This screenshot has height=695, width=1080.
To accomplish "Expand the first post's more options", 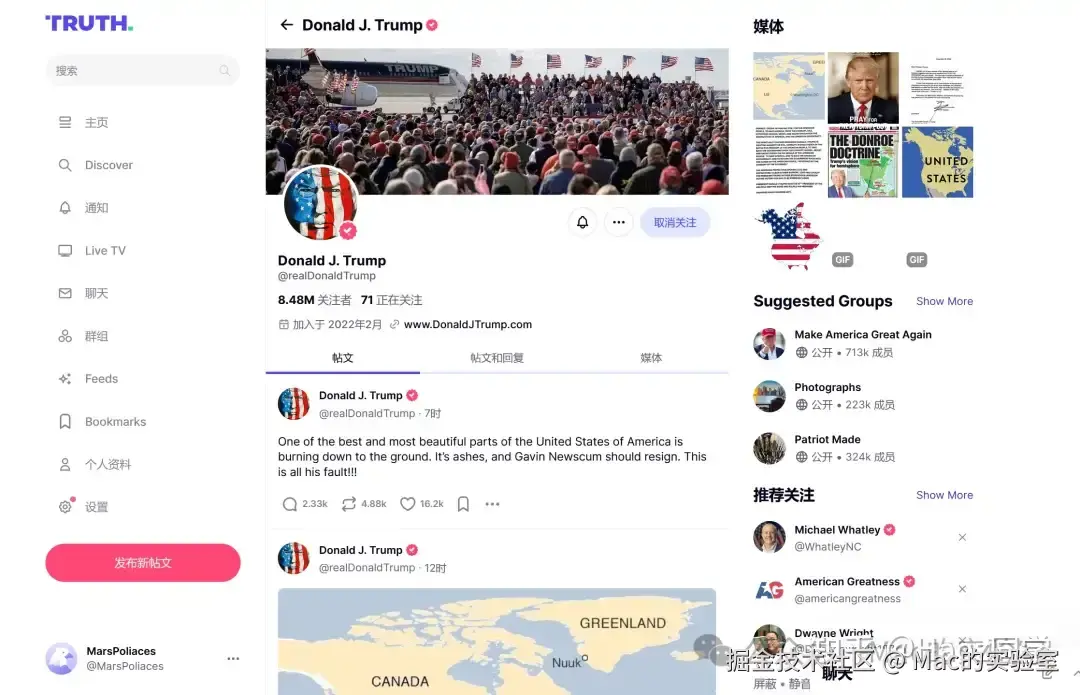I will click(x=492, y=504).
